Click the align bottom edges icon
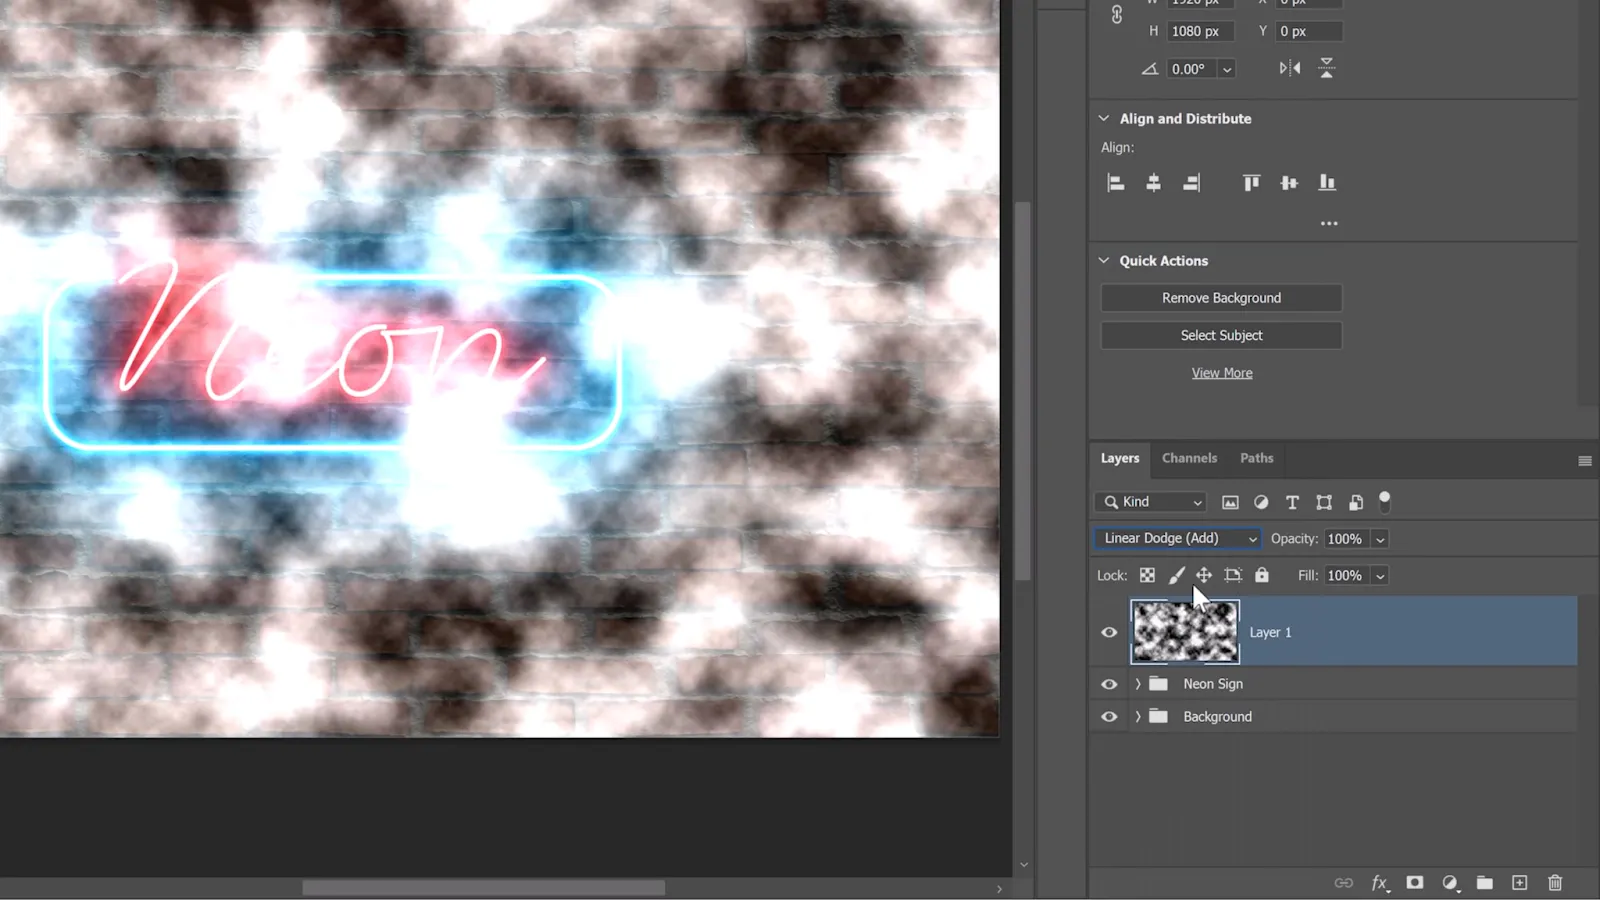The image size is (1600, 900). (1327, 183)
